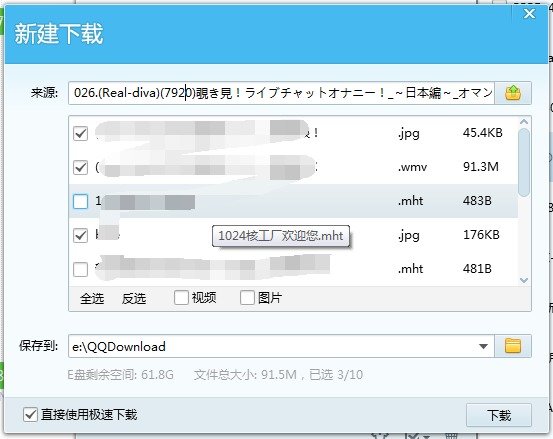Enable the 图片 filter checkbox
Viewport: 553px width, 439px height.
(x=247, y=298)
